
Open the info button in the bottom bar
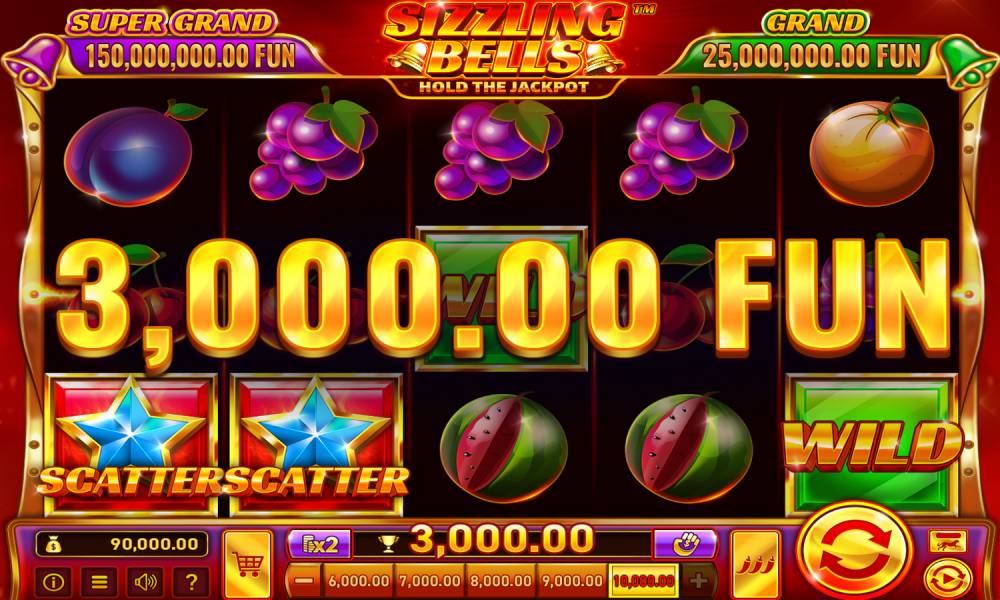coord(54,581)
